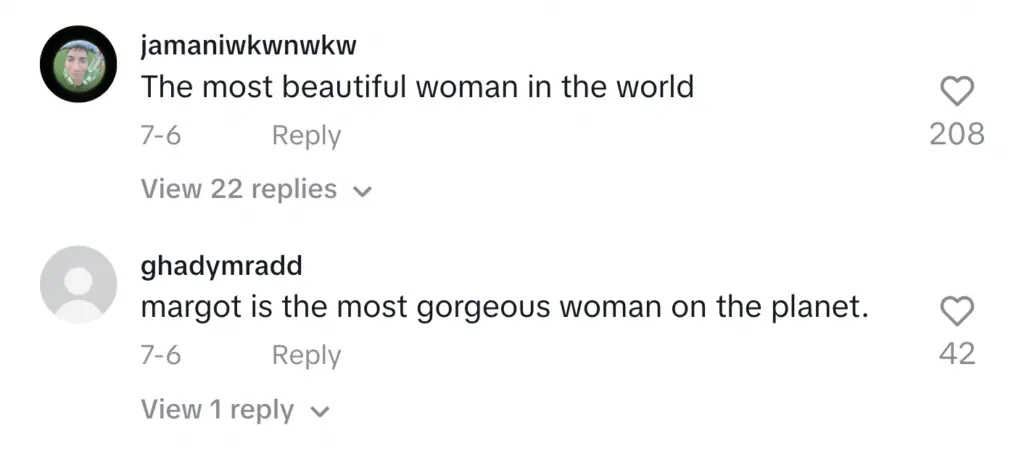Image resolution: width=1024 pixels, height=454 pixels.
Task: Reply to jamaniwkwnwkw's comment
Action: (x=306, y=135)
